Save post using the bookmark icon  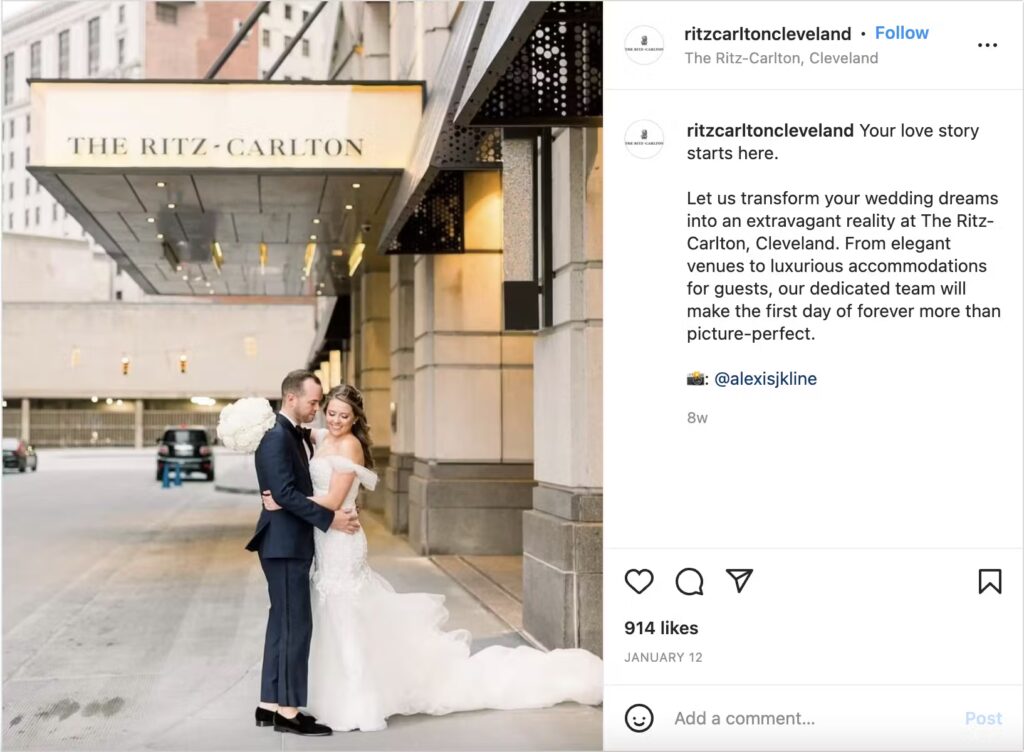tap(989, 581)
